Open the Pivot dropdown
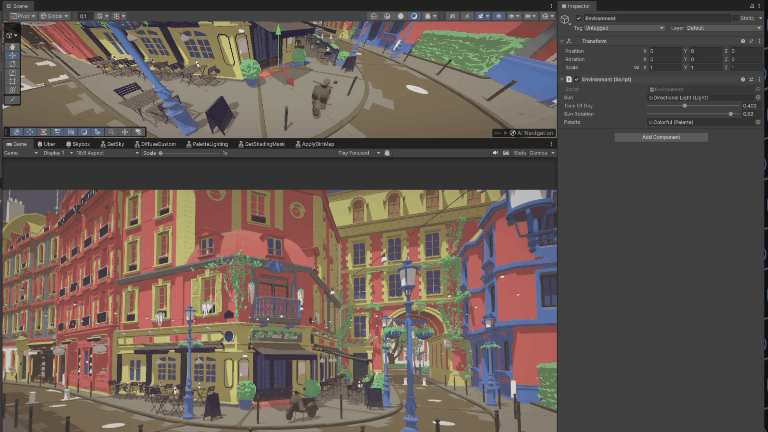This screenshot has width=768, height=432. (23, 16)
